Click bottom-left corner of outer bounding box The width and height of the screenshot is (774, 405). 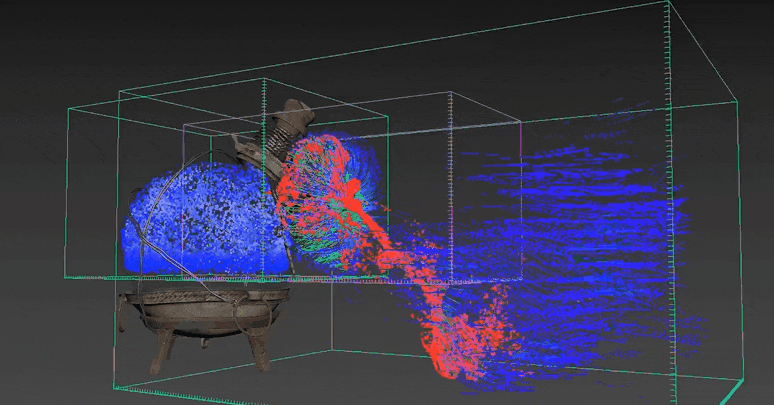coord(113,390)
